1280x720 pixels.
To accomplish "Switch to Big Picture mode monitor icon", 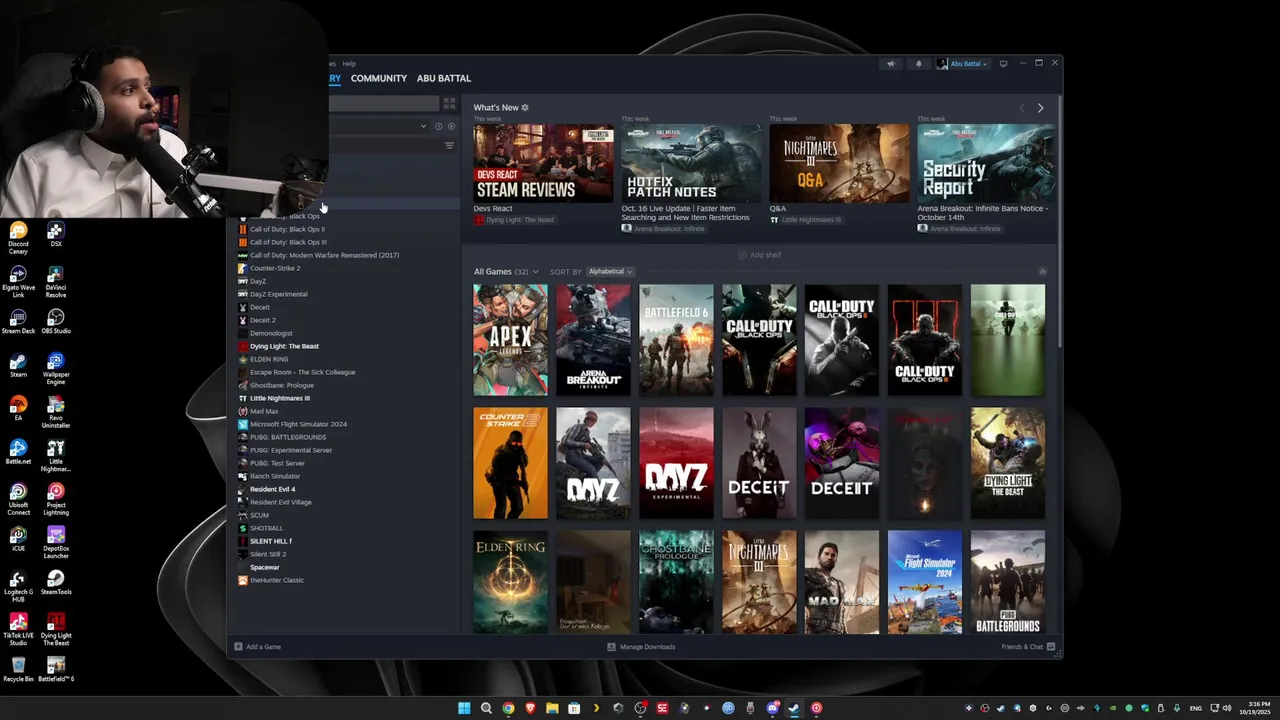I will pyautogui.click(x=1003, y=64).
